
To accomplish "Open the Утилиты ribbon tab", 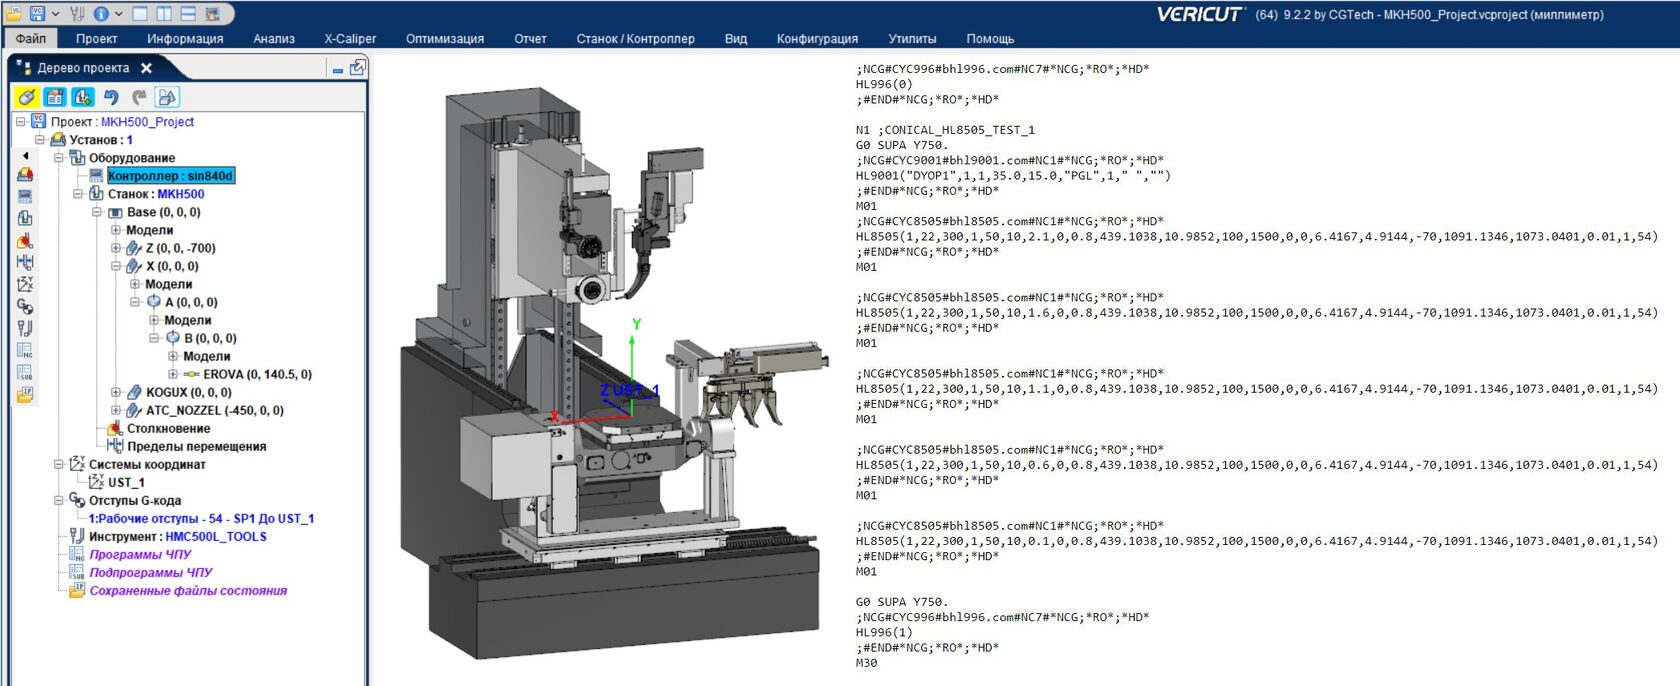I will 912,38.
